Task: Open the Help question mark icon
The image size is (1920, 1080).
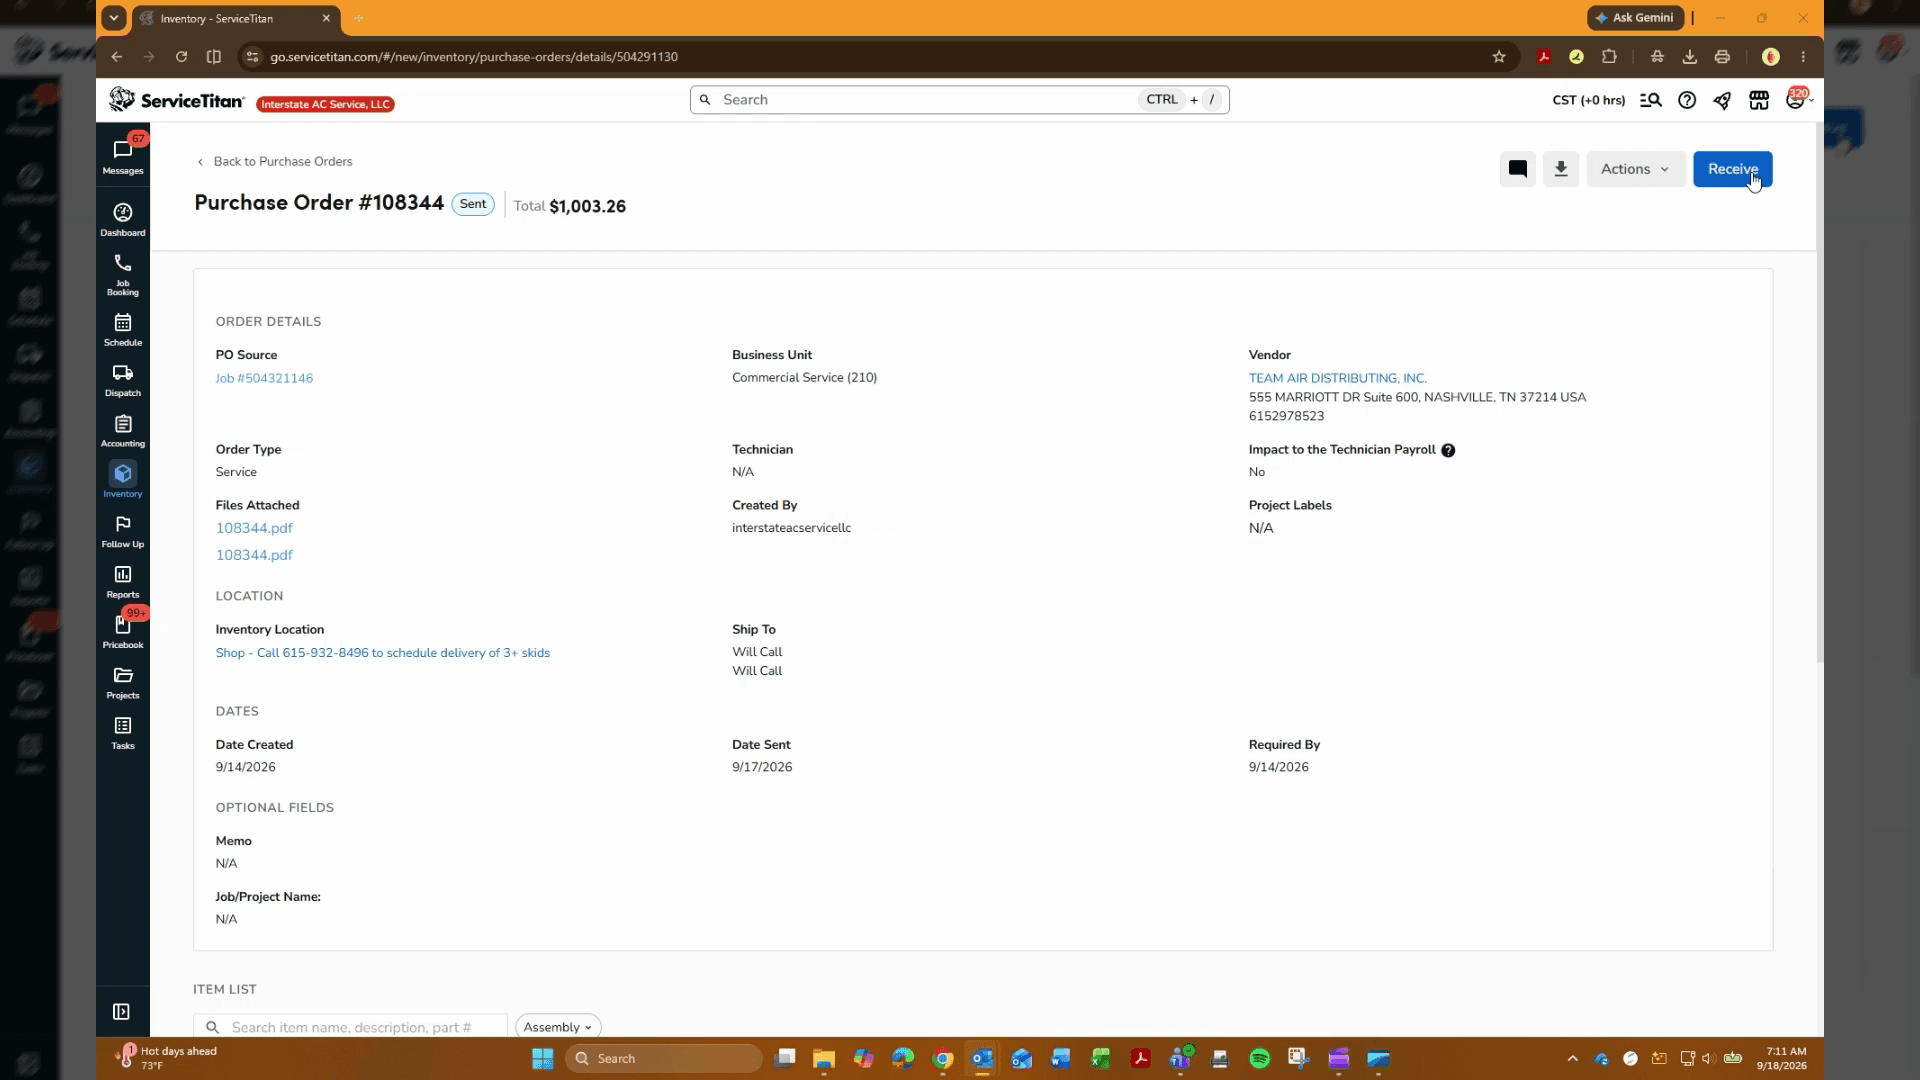Action: (x=1687, y=100)
